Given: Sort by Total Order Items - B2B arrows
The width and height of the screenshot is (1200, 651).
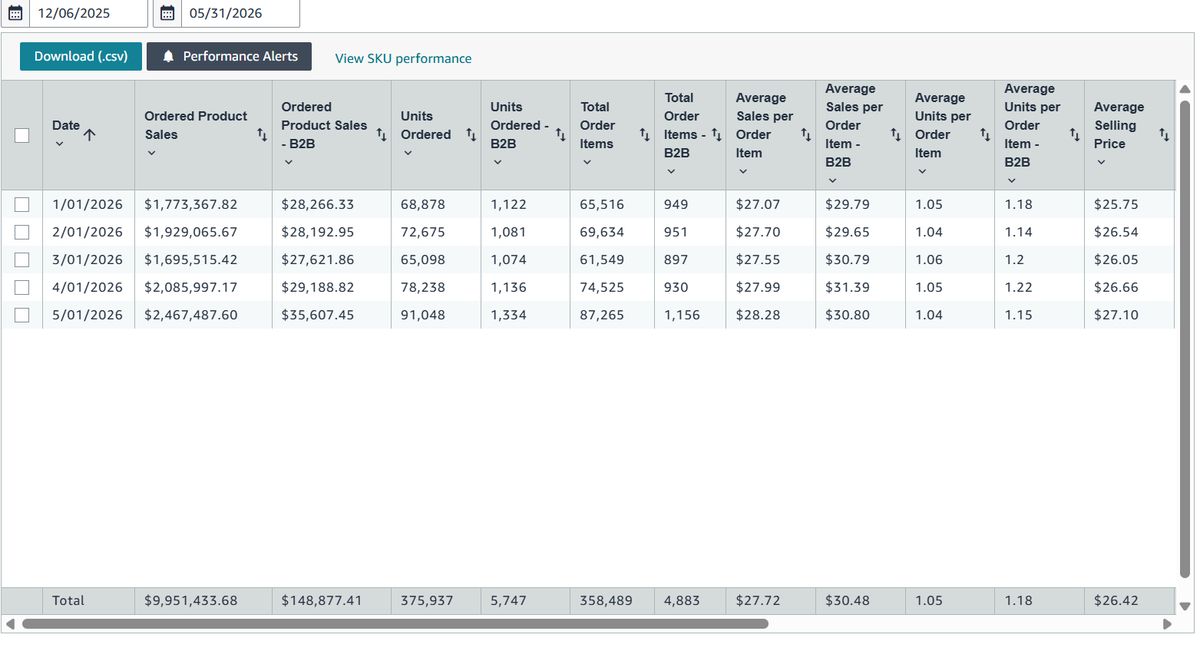Looking at the screenshot, I should (x=716, y=134).
